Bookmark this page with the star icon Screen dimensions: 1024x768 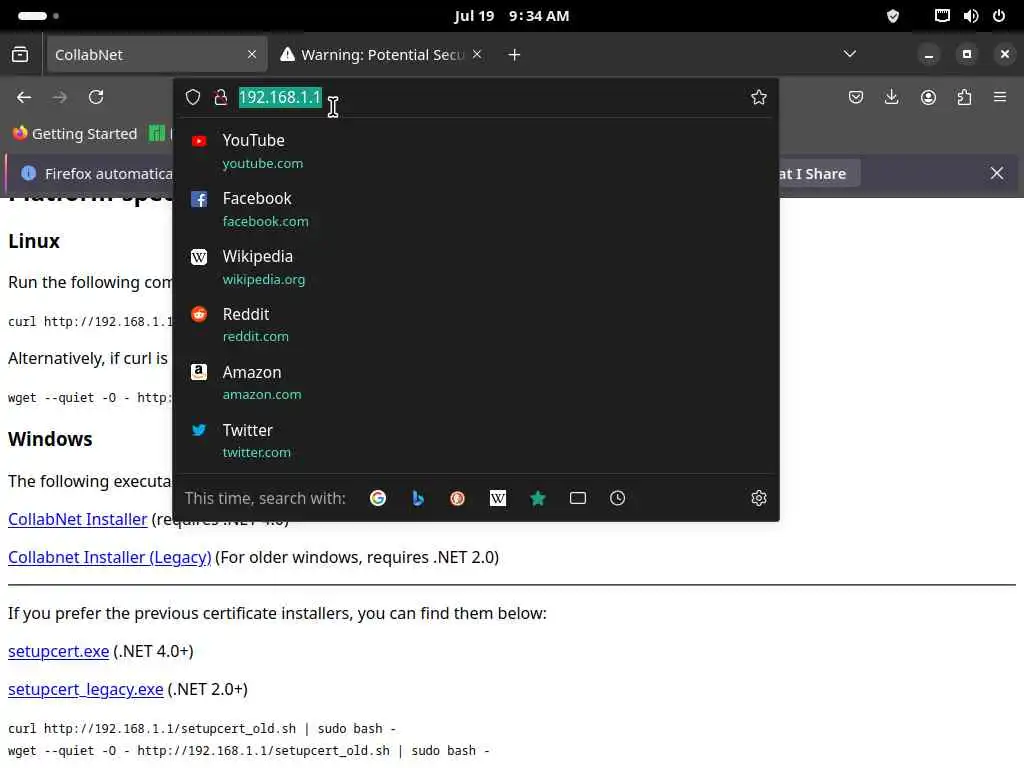(758, 97)
